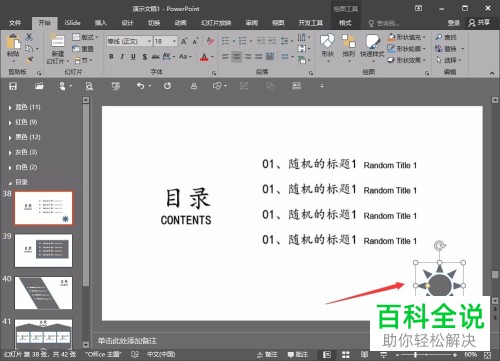Expand the 蓝色 (11) section
This screenshot has height=361, width=500.
pyautogui.click(x=10, y=108)
